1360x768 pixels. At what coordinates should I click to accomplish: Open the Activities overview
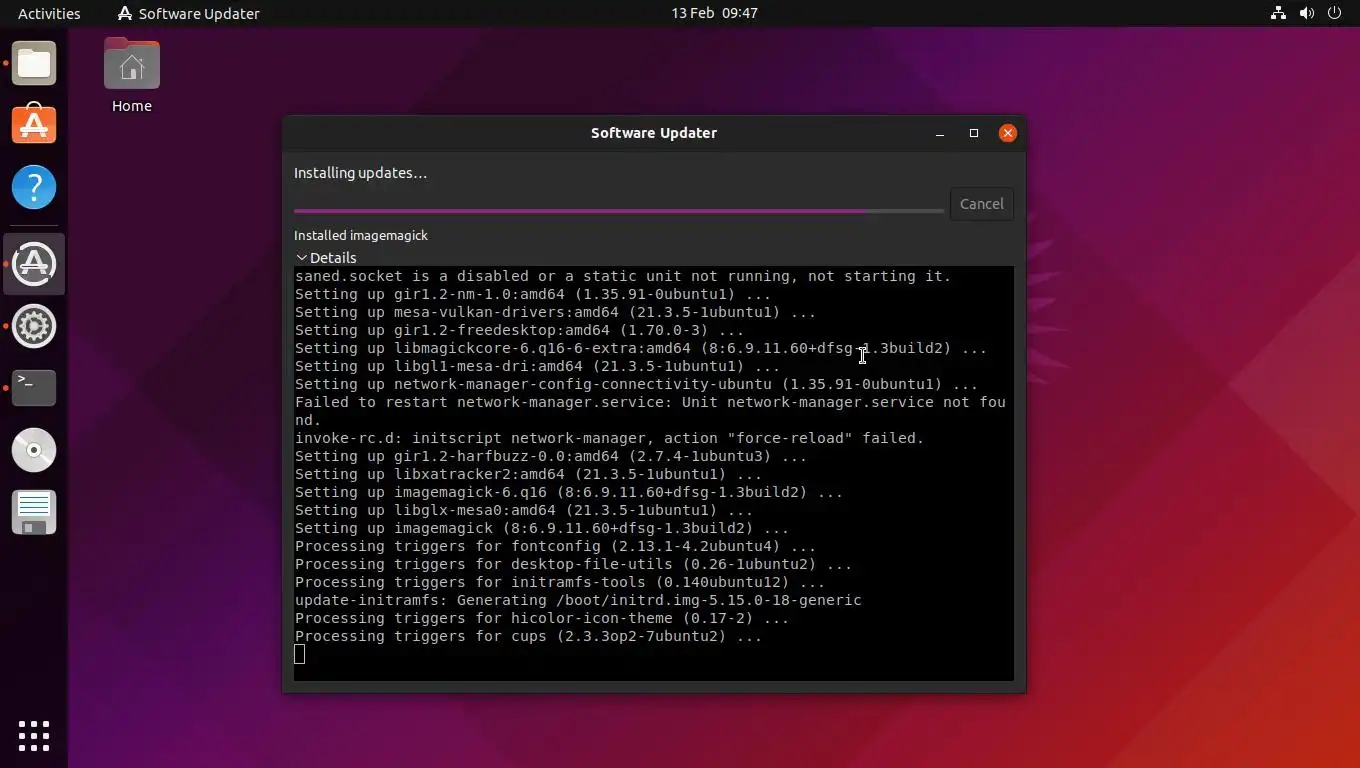coord(49,13)
